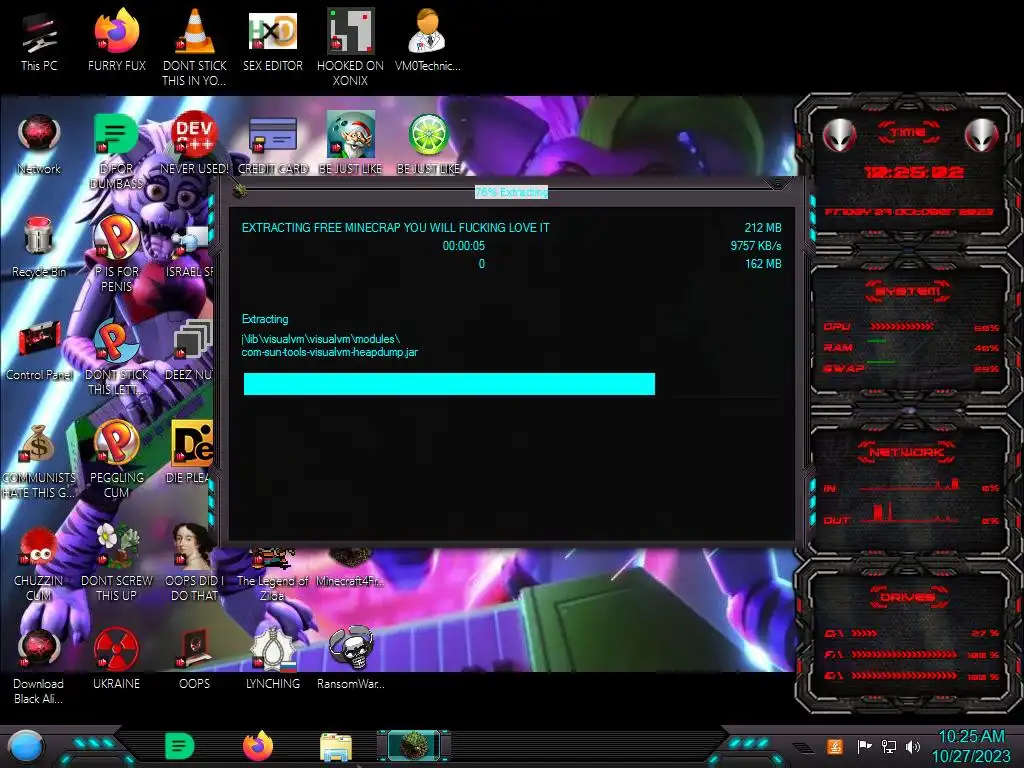Open the CREDIT CARD desktop shortcut
This screenshot has height=768, width=1024.
coord(273,144)
